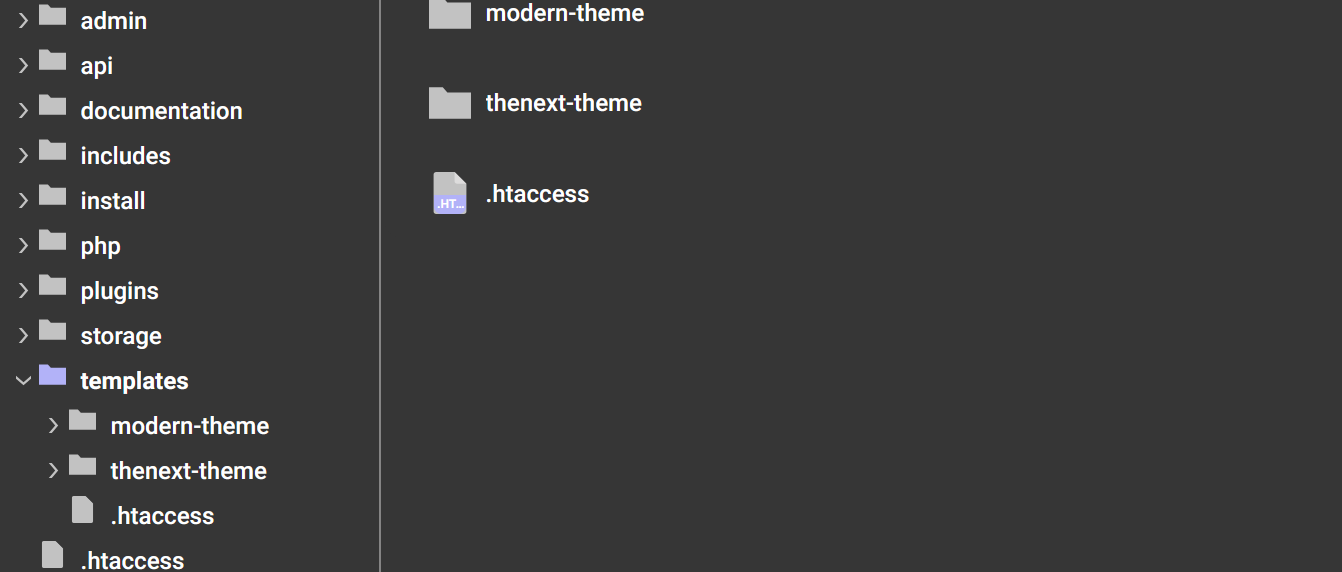The height and width of the screenshot is (572, 1342).
Task: Expand thenext-theme subfolder in the tree
Action: pyautogui.click(x=53, y=471)
